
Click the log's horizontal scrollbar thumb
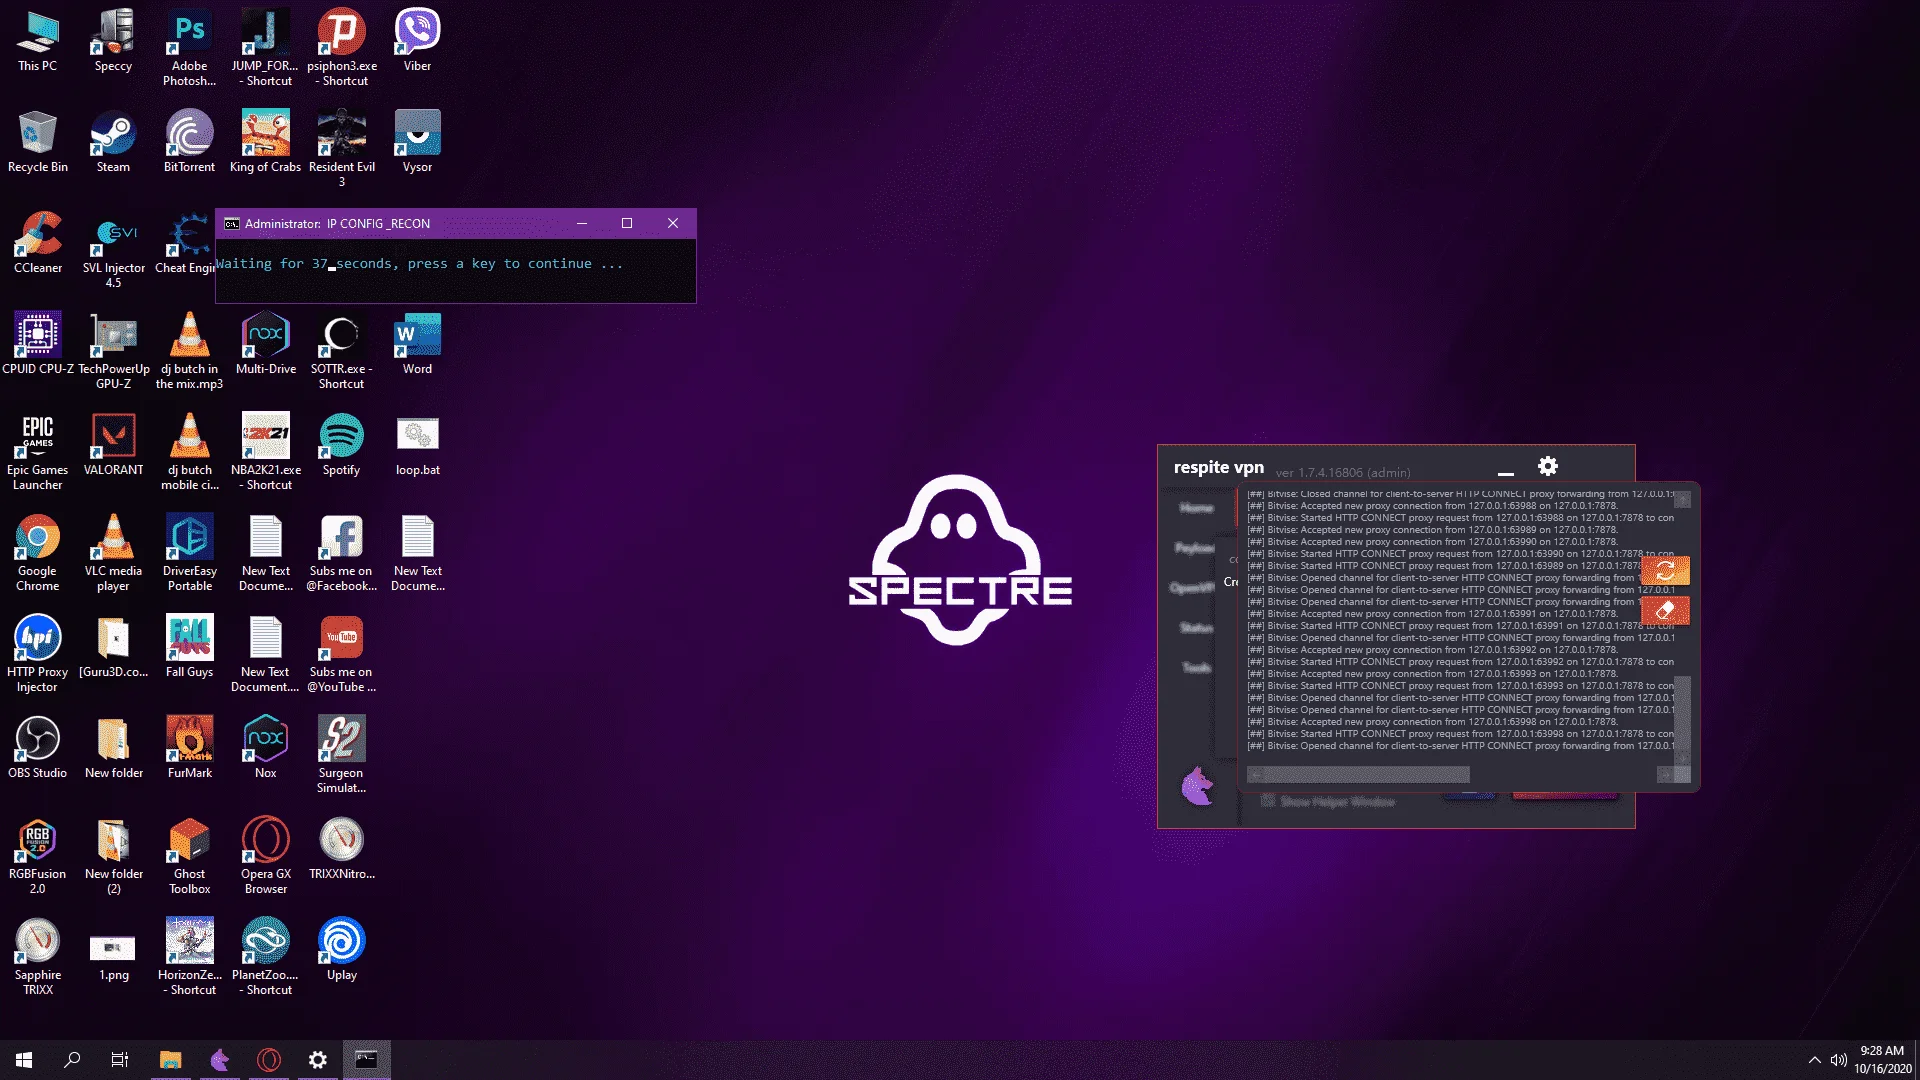(1365, 775)
